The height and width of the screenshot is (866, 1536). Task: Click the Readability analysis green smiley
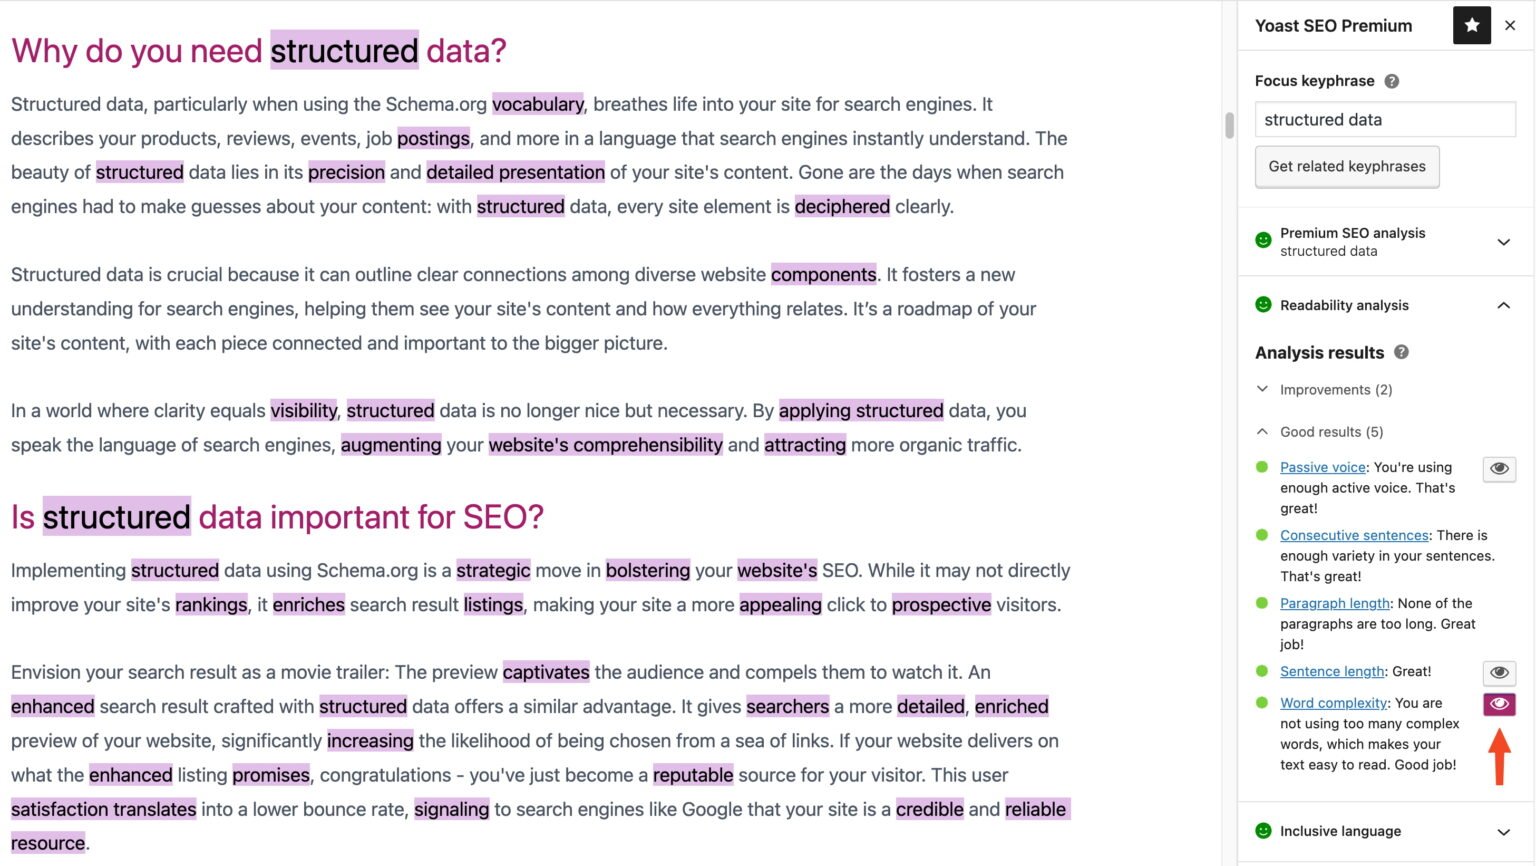coord(1263,305)
